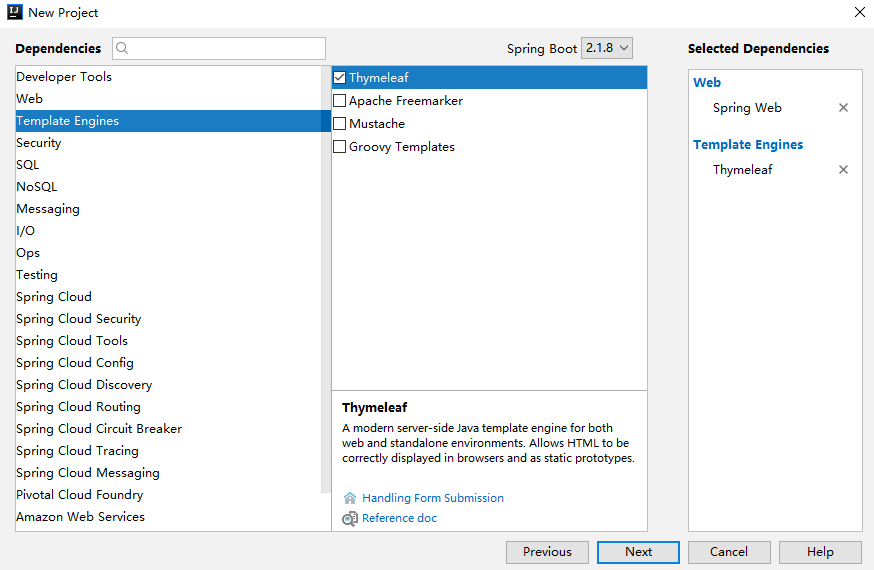874x570 pixels.
Task: Click the home icon beside Handling Form Submission
Action: 350,498
